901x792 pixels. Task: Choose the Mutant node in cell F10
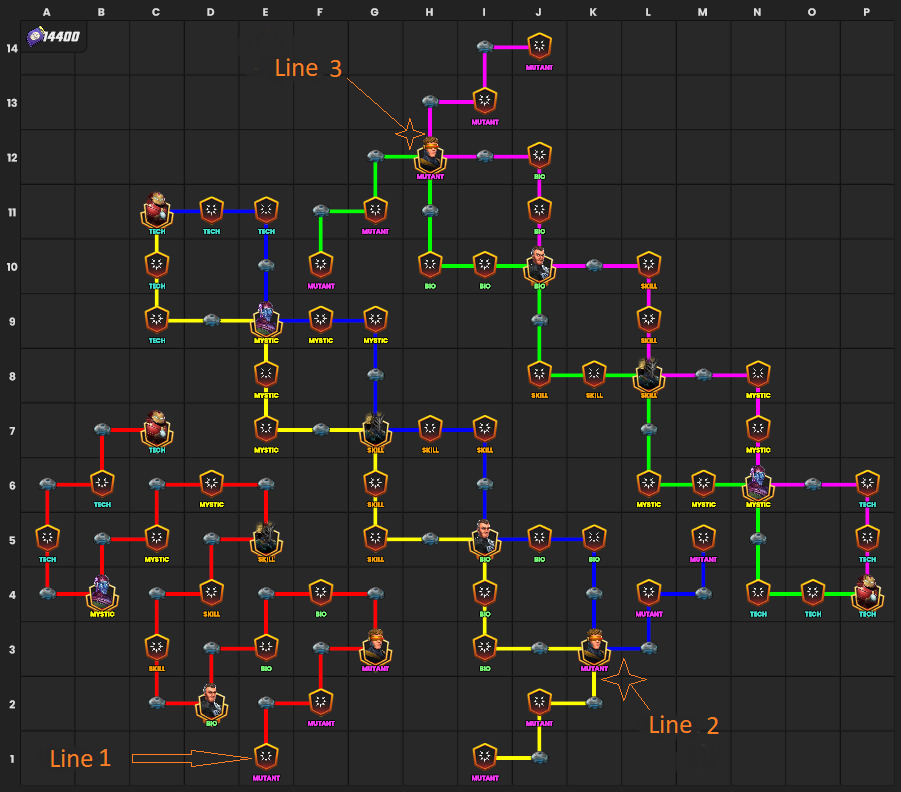(x=321, y=264)
